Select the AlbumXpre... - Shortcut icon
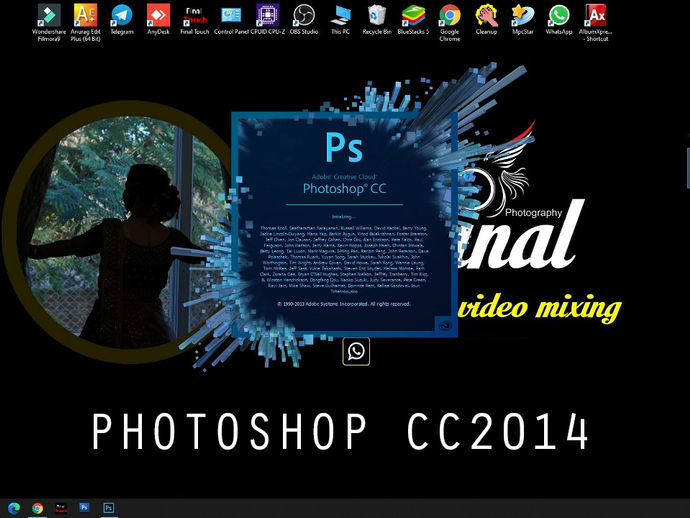 (x=596, y=22)
